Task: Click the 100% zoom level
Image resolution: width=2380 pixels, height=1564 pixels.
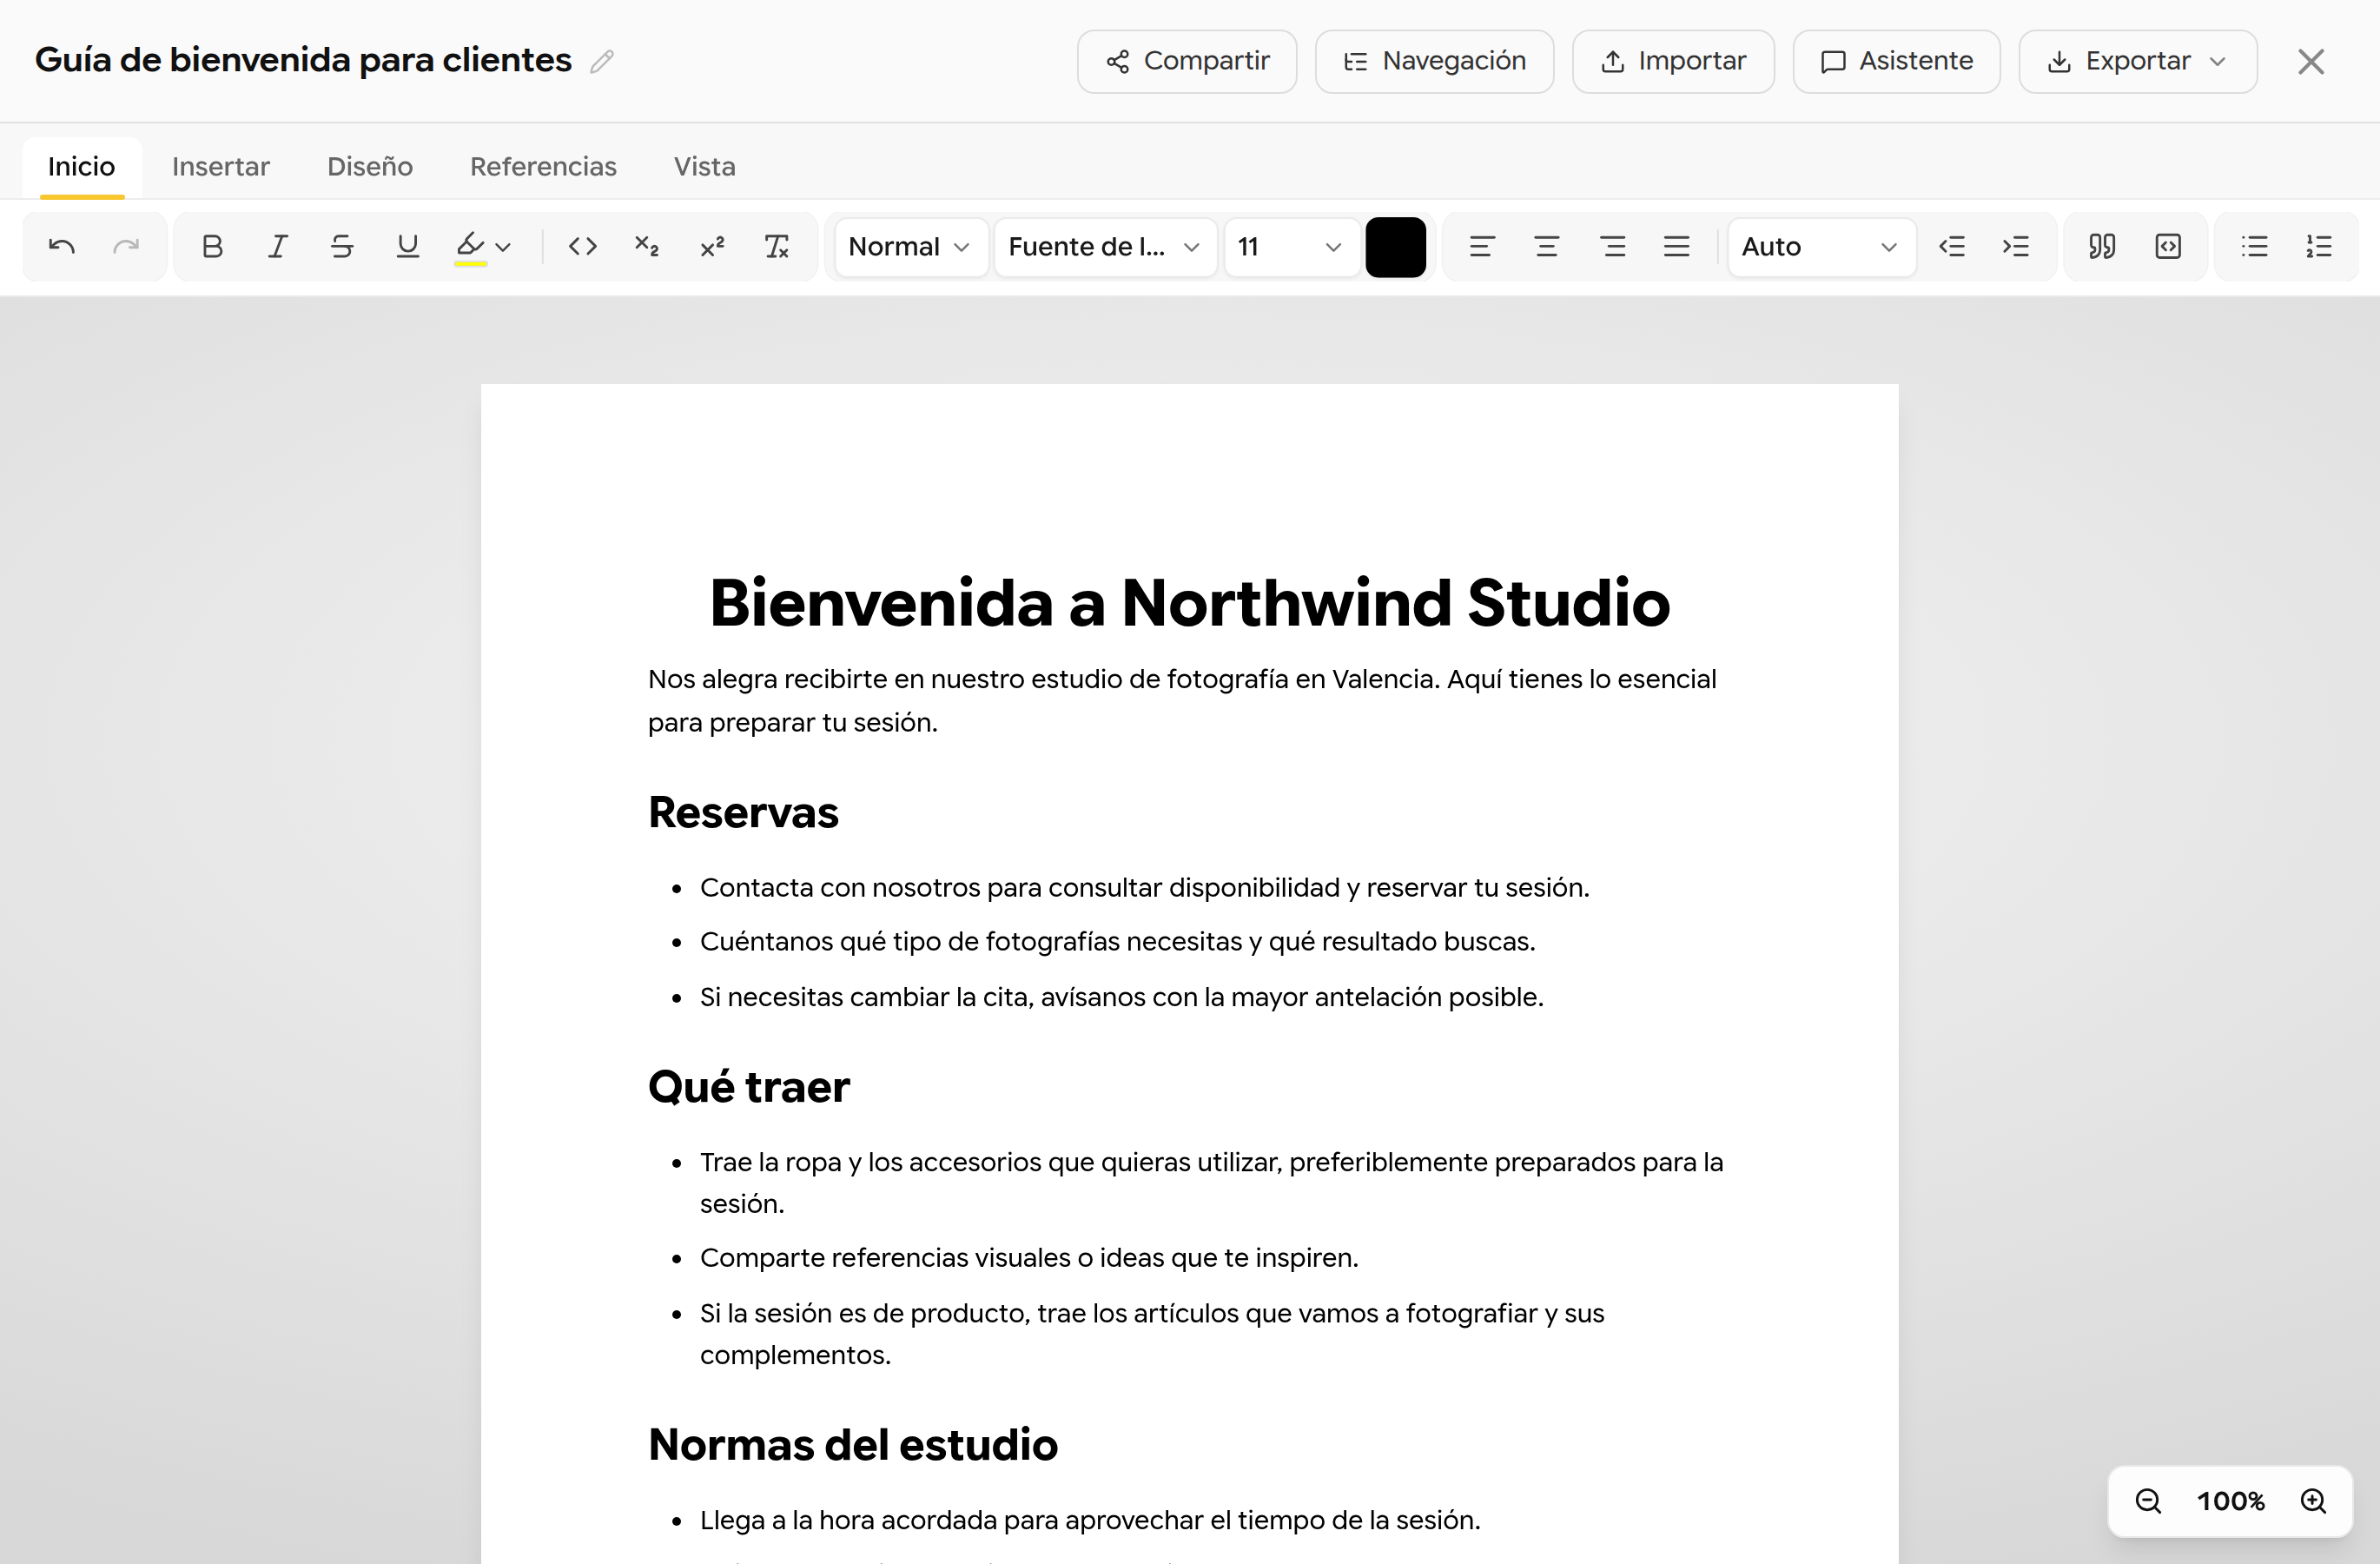Action: pos(2230,1501)
